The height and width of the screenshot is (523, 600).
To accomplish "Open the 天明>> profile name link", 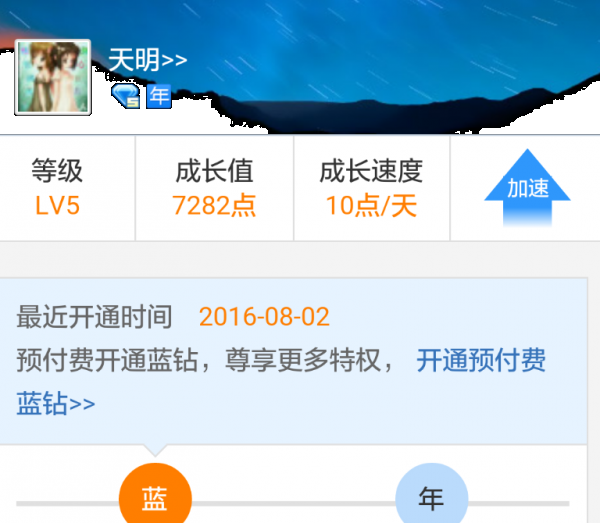I will coord(148,60).
